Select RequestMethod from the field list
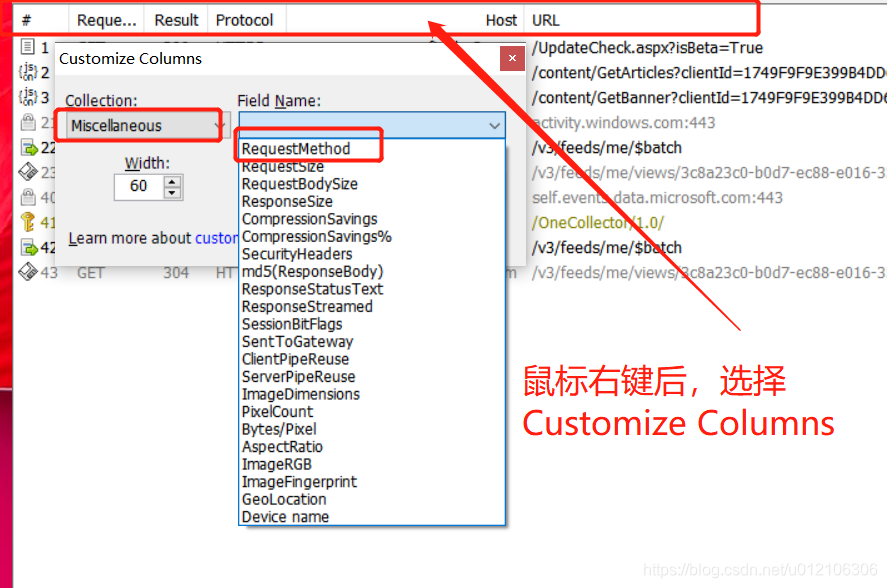The height and width of the screenshot is (588, 887). (296, 149)
